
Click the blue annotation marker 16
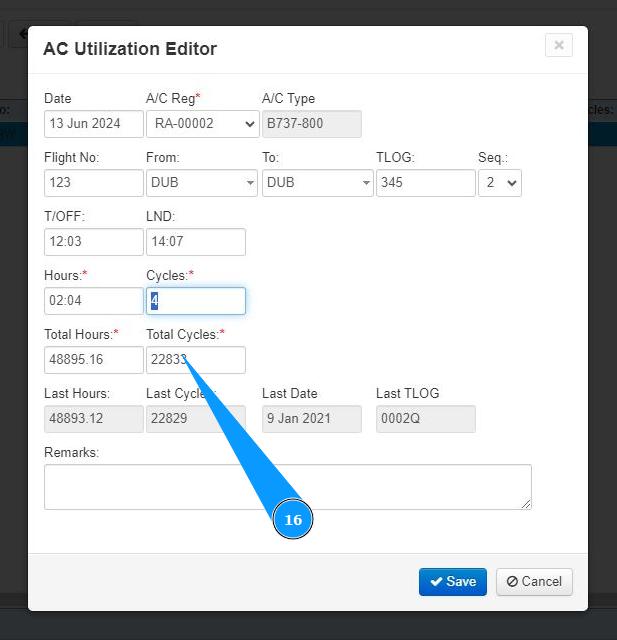click(293, 520)
